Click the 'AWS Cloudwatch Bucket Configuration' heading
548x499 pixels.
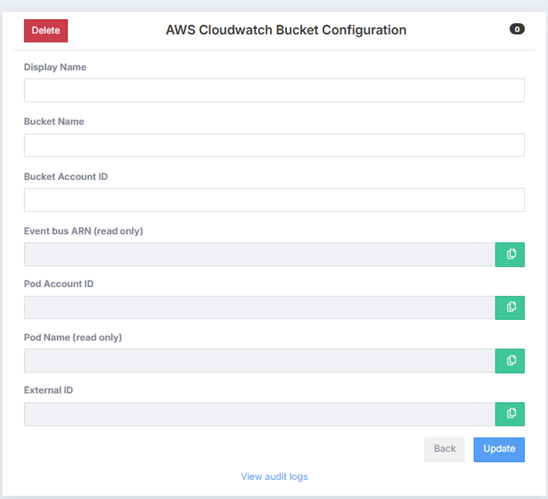click(286, 30)
